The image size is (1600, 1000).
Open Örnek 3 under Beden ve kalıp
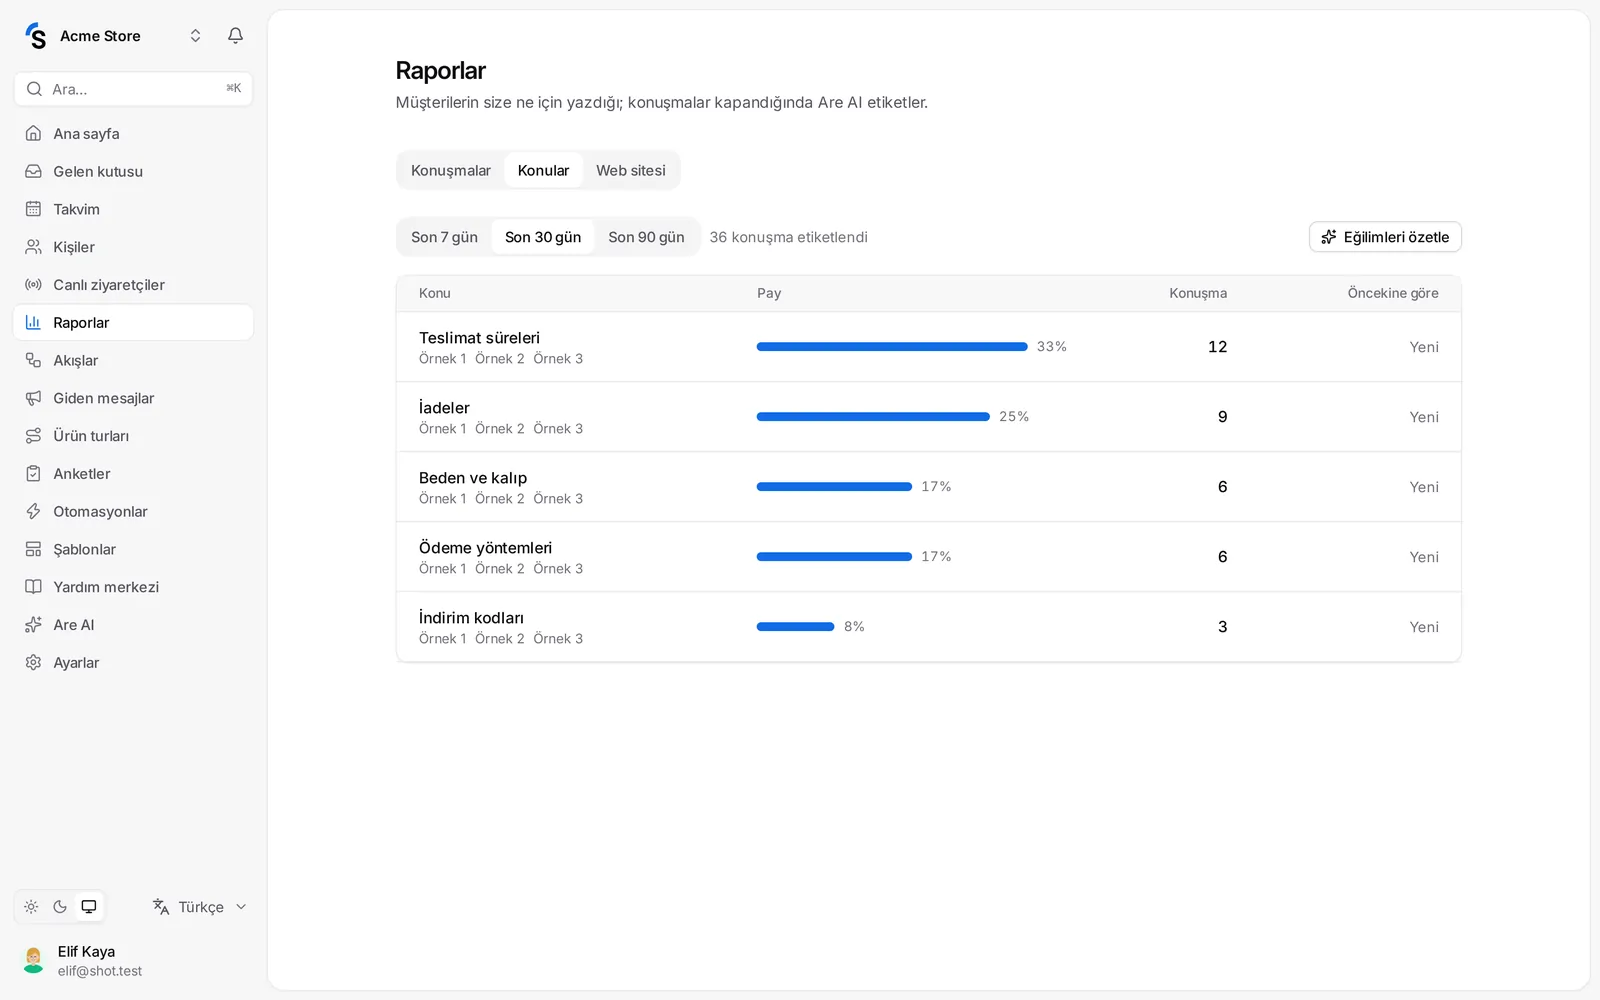(x=558, y=499)
